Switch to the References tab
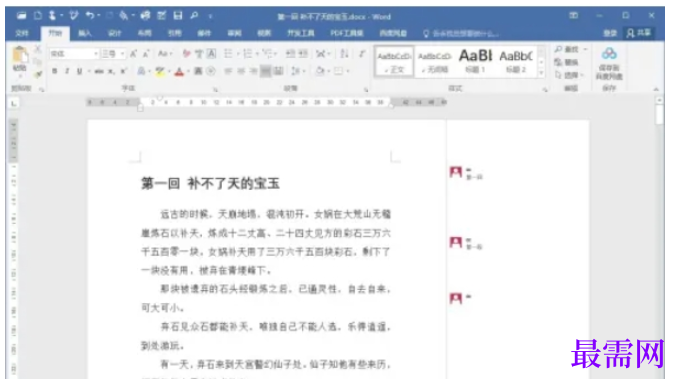This screenshot has width=683, height=385. tap(174, 34)
